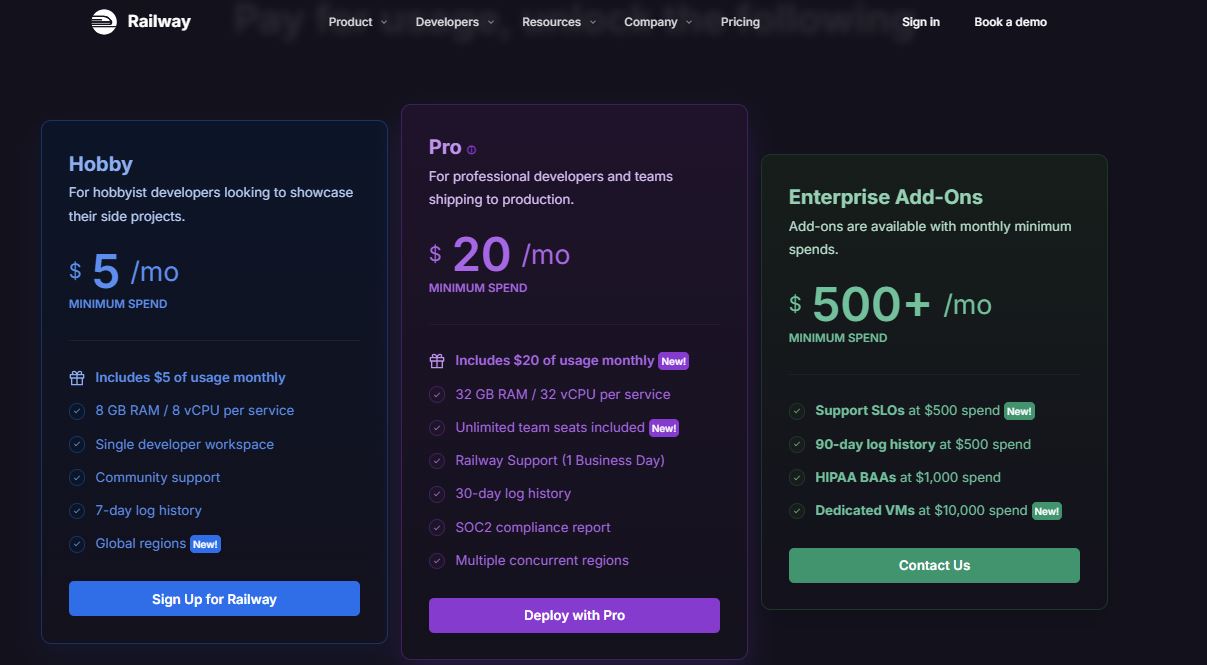Open the Company nav dropdown
This screenshot has width=1207, height=665.
(658, 22)
